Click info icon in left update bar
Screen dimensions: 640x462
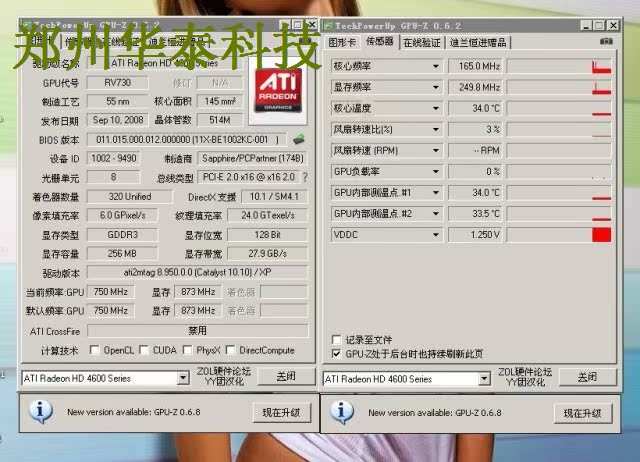click(40, 411)
